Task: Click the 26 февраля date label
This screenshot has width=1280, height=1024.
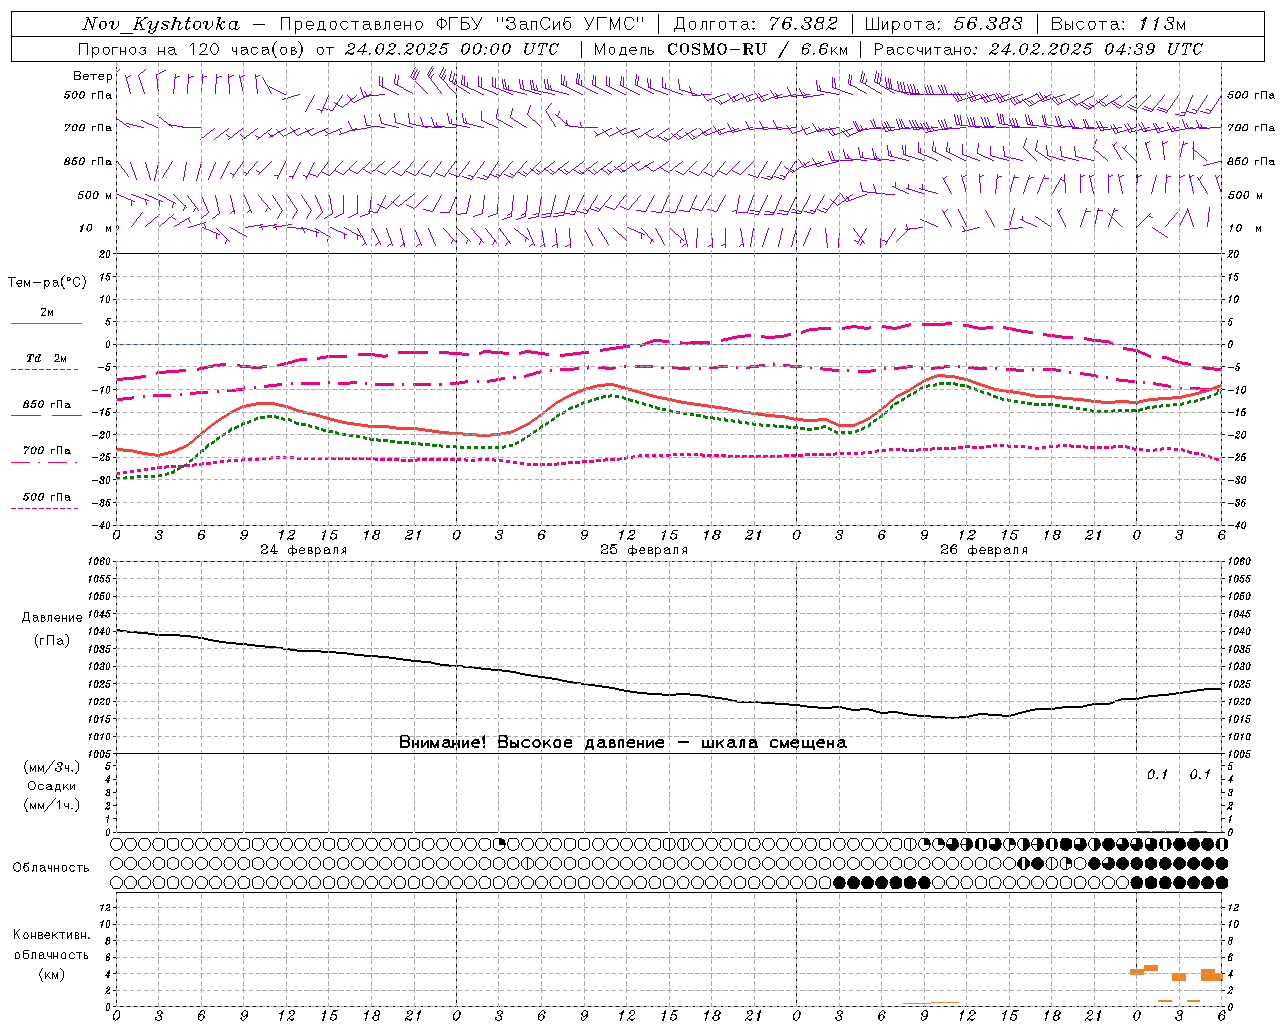Action: (x=984, y=550)
